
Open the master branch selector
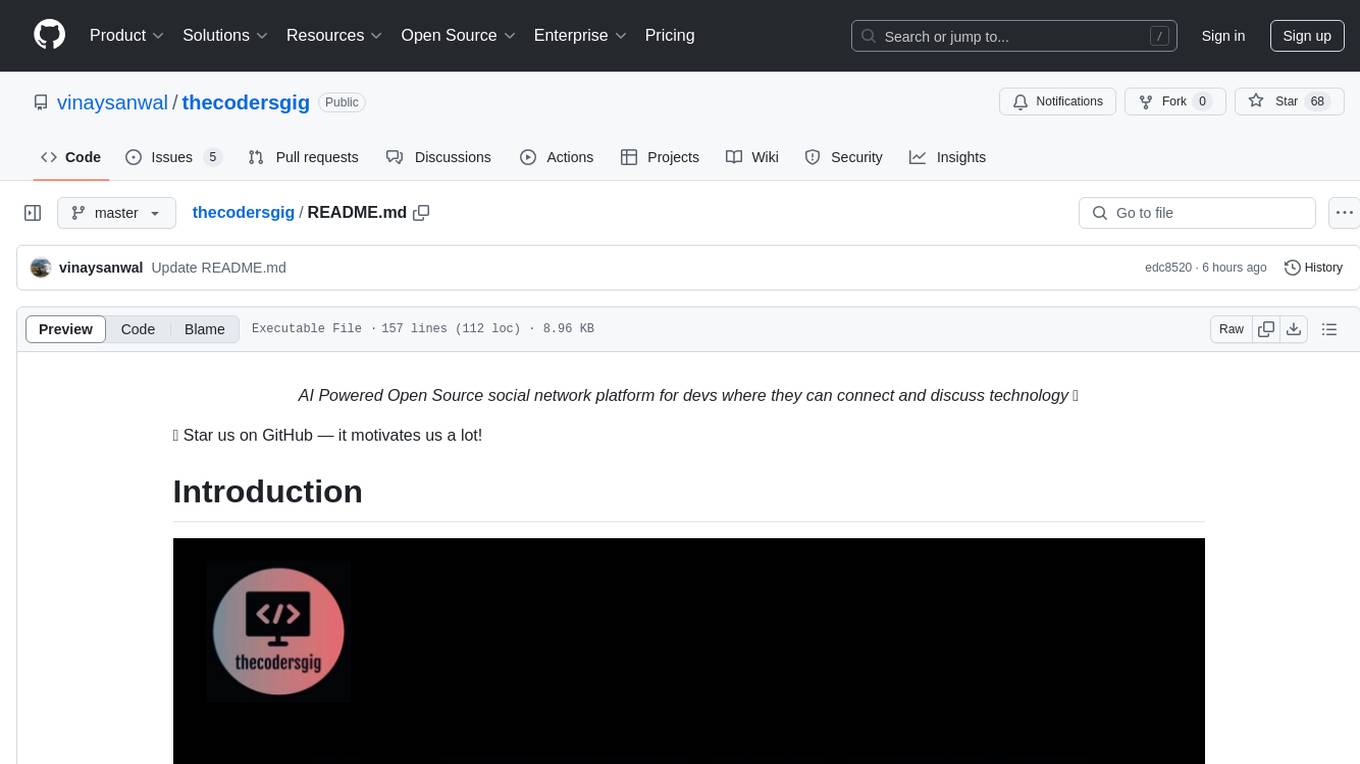117,213
